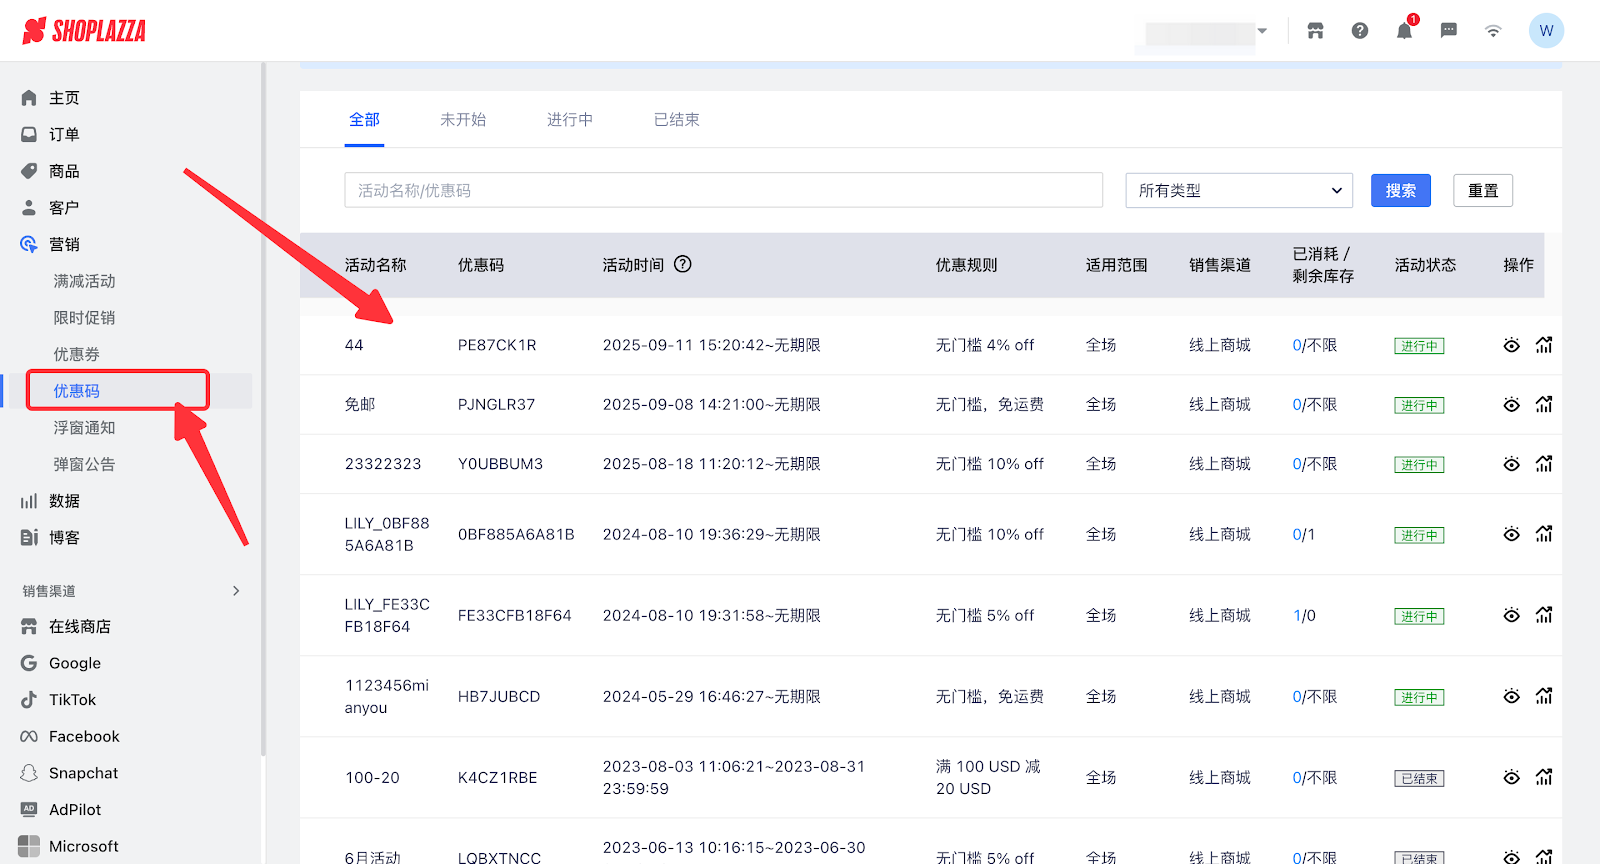Open the chat messages icon

pyautogui.click(x=1448, y=31)
